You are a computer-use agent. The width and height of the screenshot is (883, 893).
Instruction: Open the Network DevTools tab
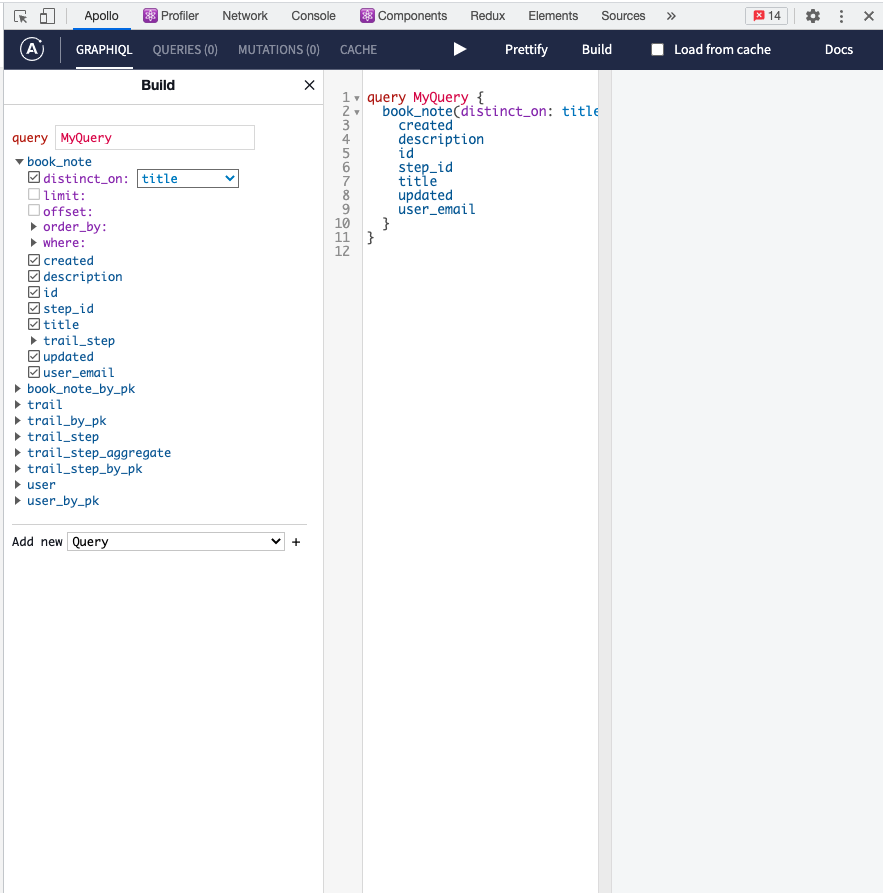point(245,16)
